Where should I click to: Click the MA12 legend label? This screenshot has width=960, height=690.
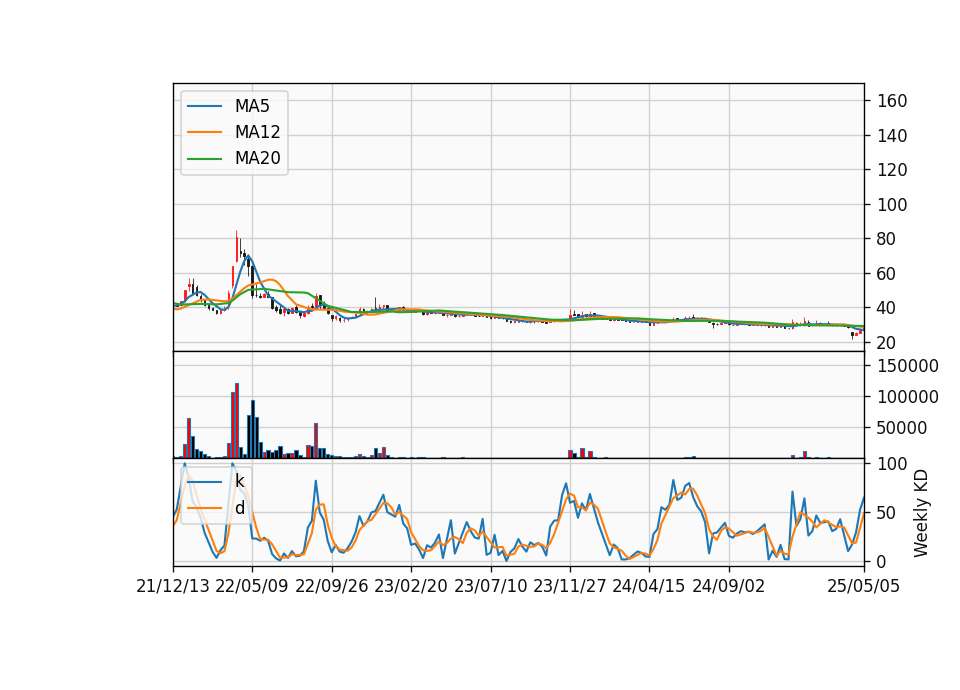point(257,132)
